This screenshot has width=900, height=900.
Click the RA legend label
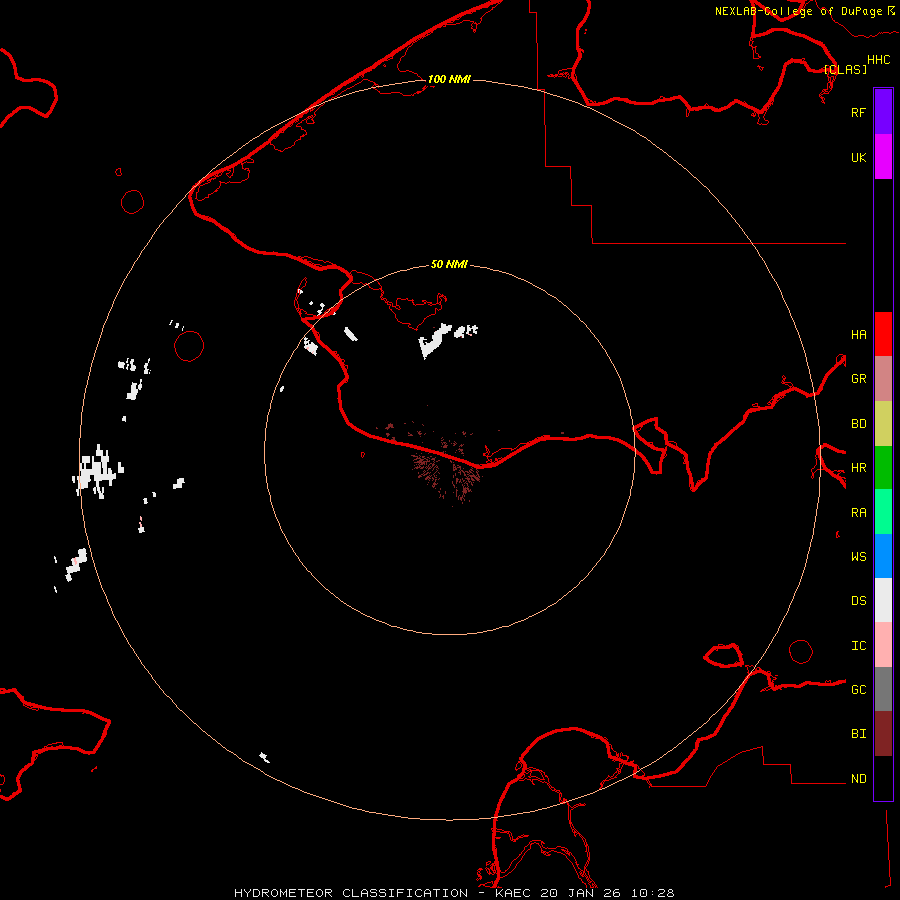click(x=858, y=513)
